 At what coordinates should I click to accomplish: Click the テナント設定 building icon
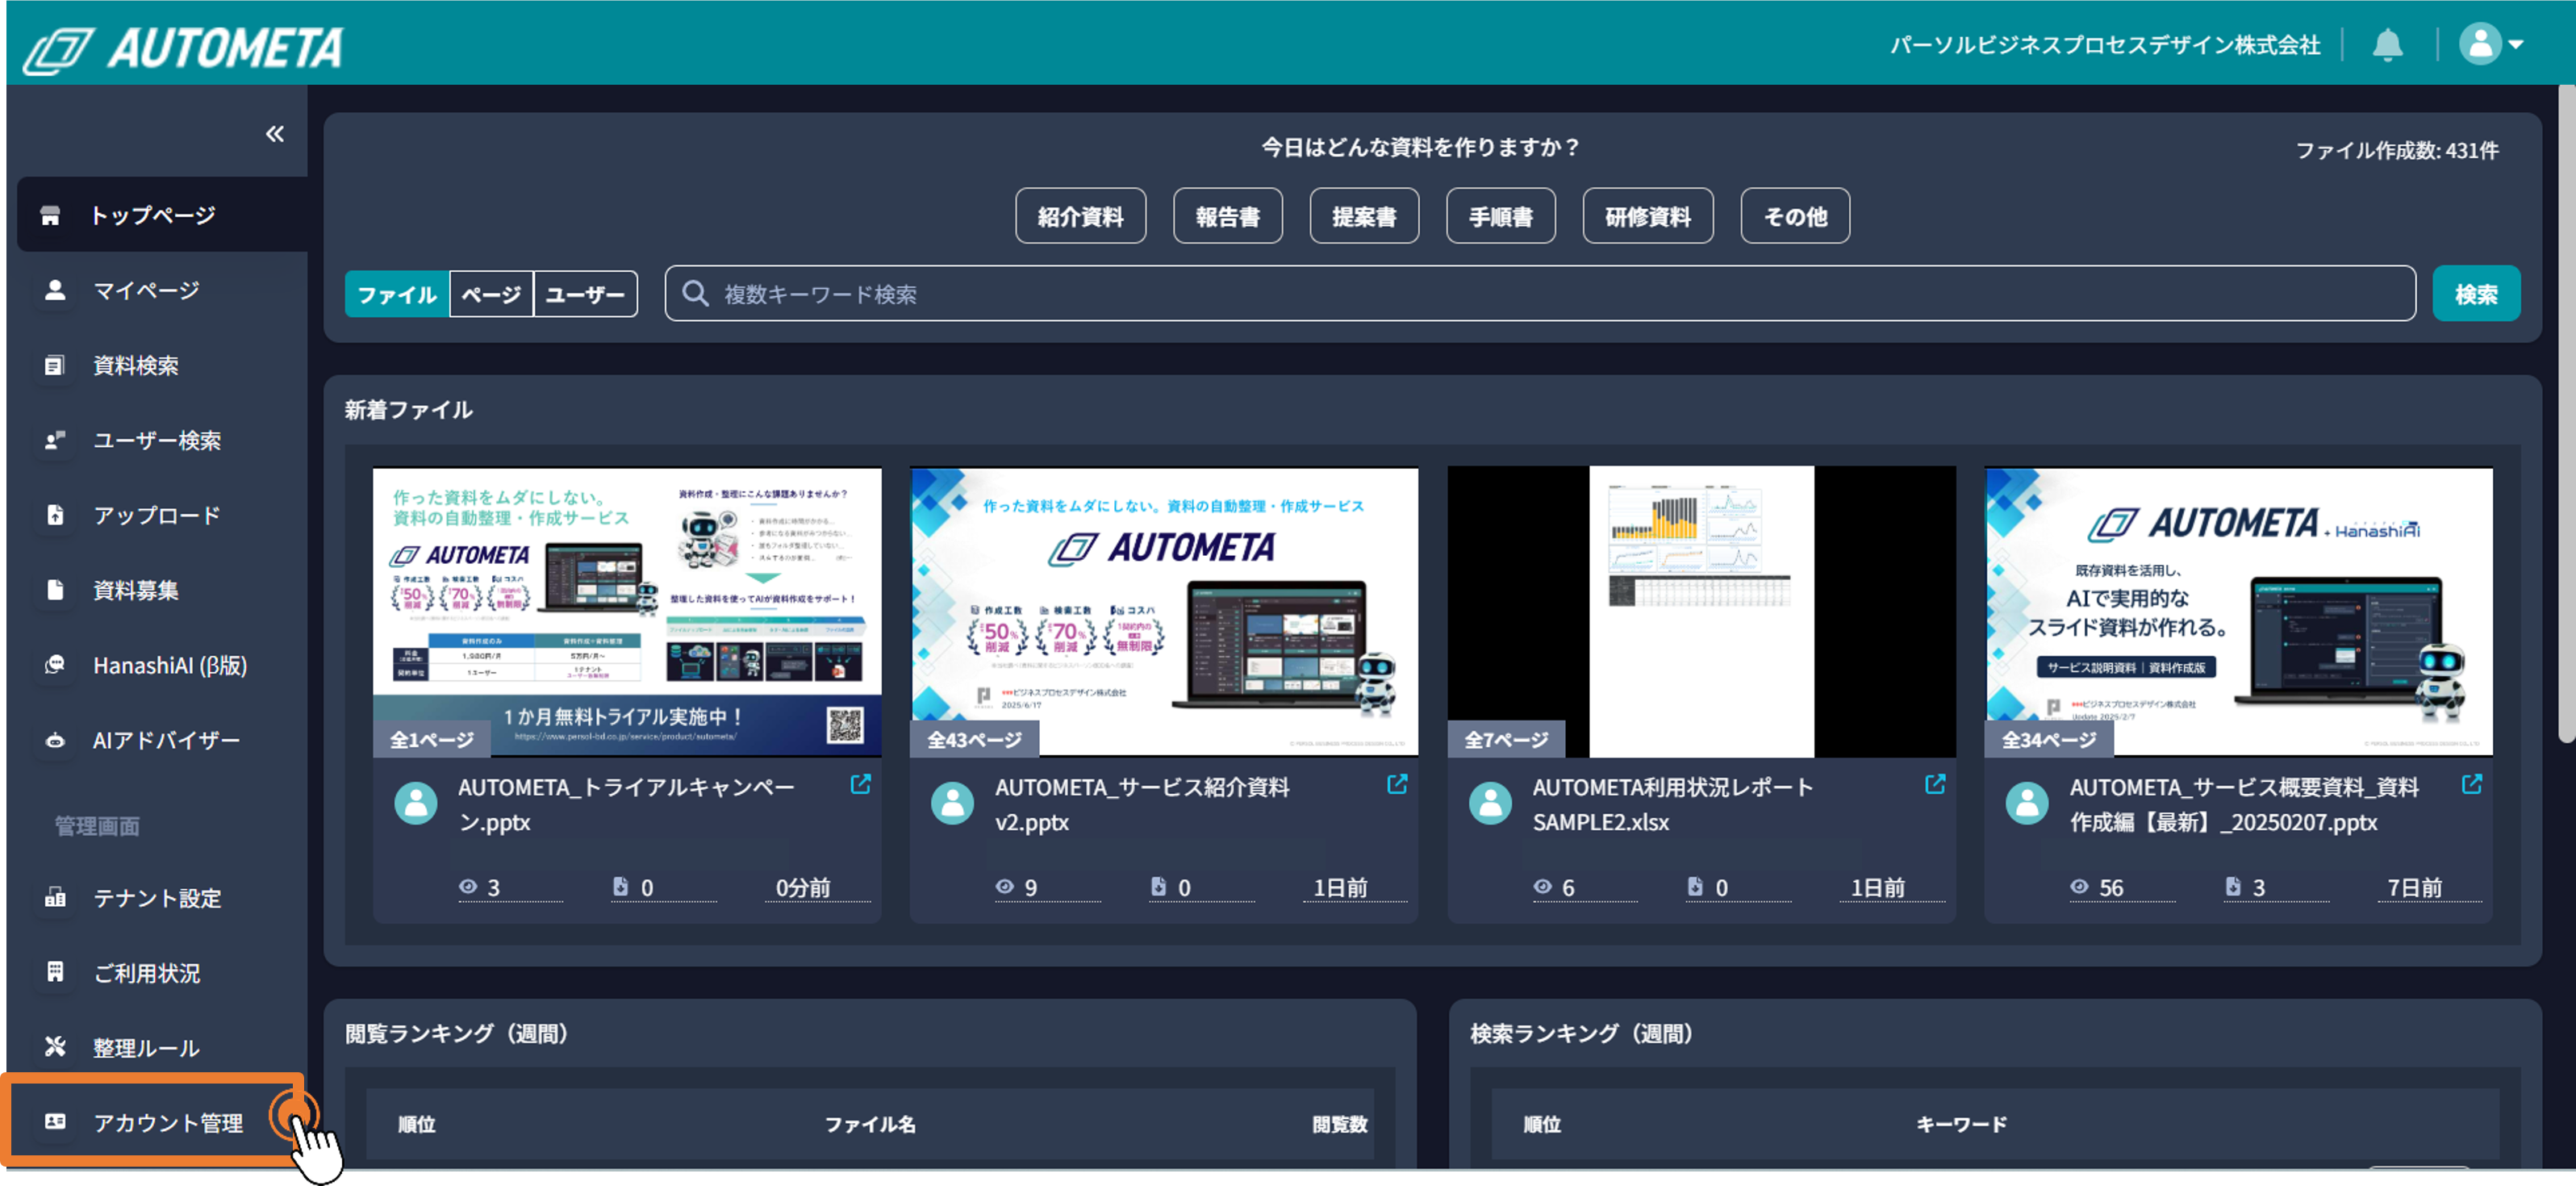[x=55, y=898]
